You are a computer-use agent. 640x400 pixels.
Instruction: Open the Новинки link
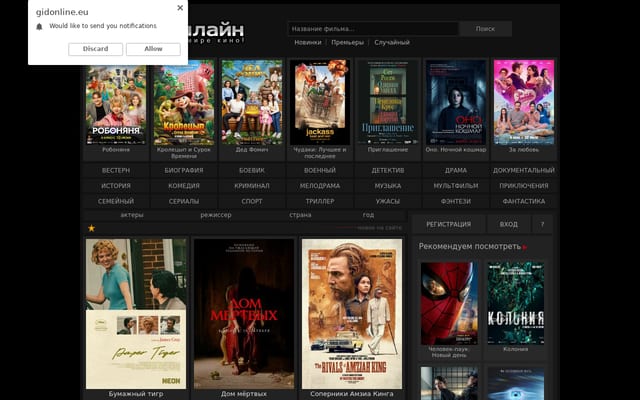tap(308, 42)
